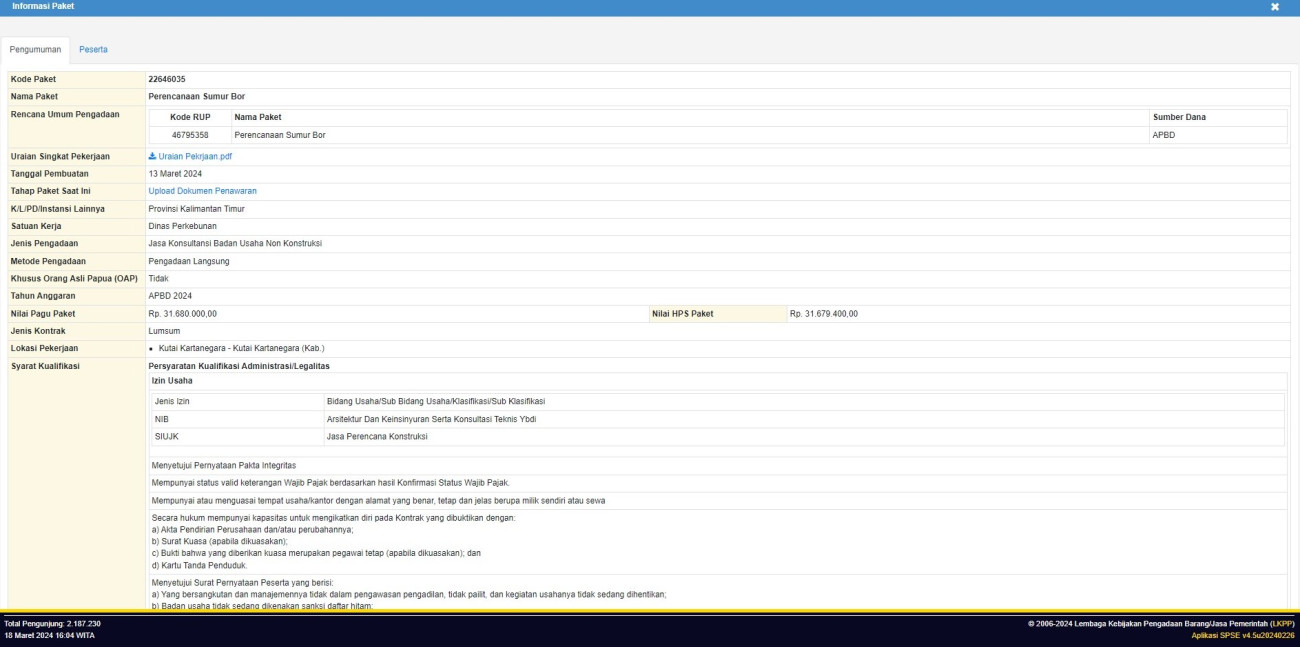Click the download icon beside Uraian Pekrjaan.pdf
Screen dimensions: 1300x647
152,156
